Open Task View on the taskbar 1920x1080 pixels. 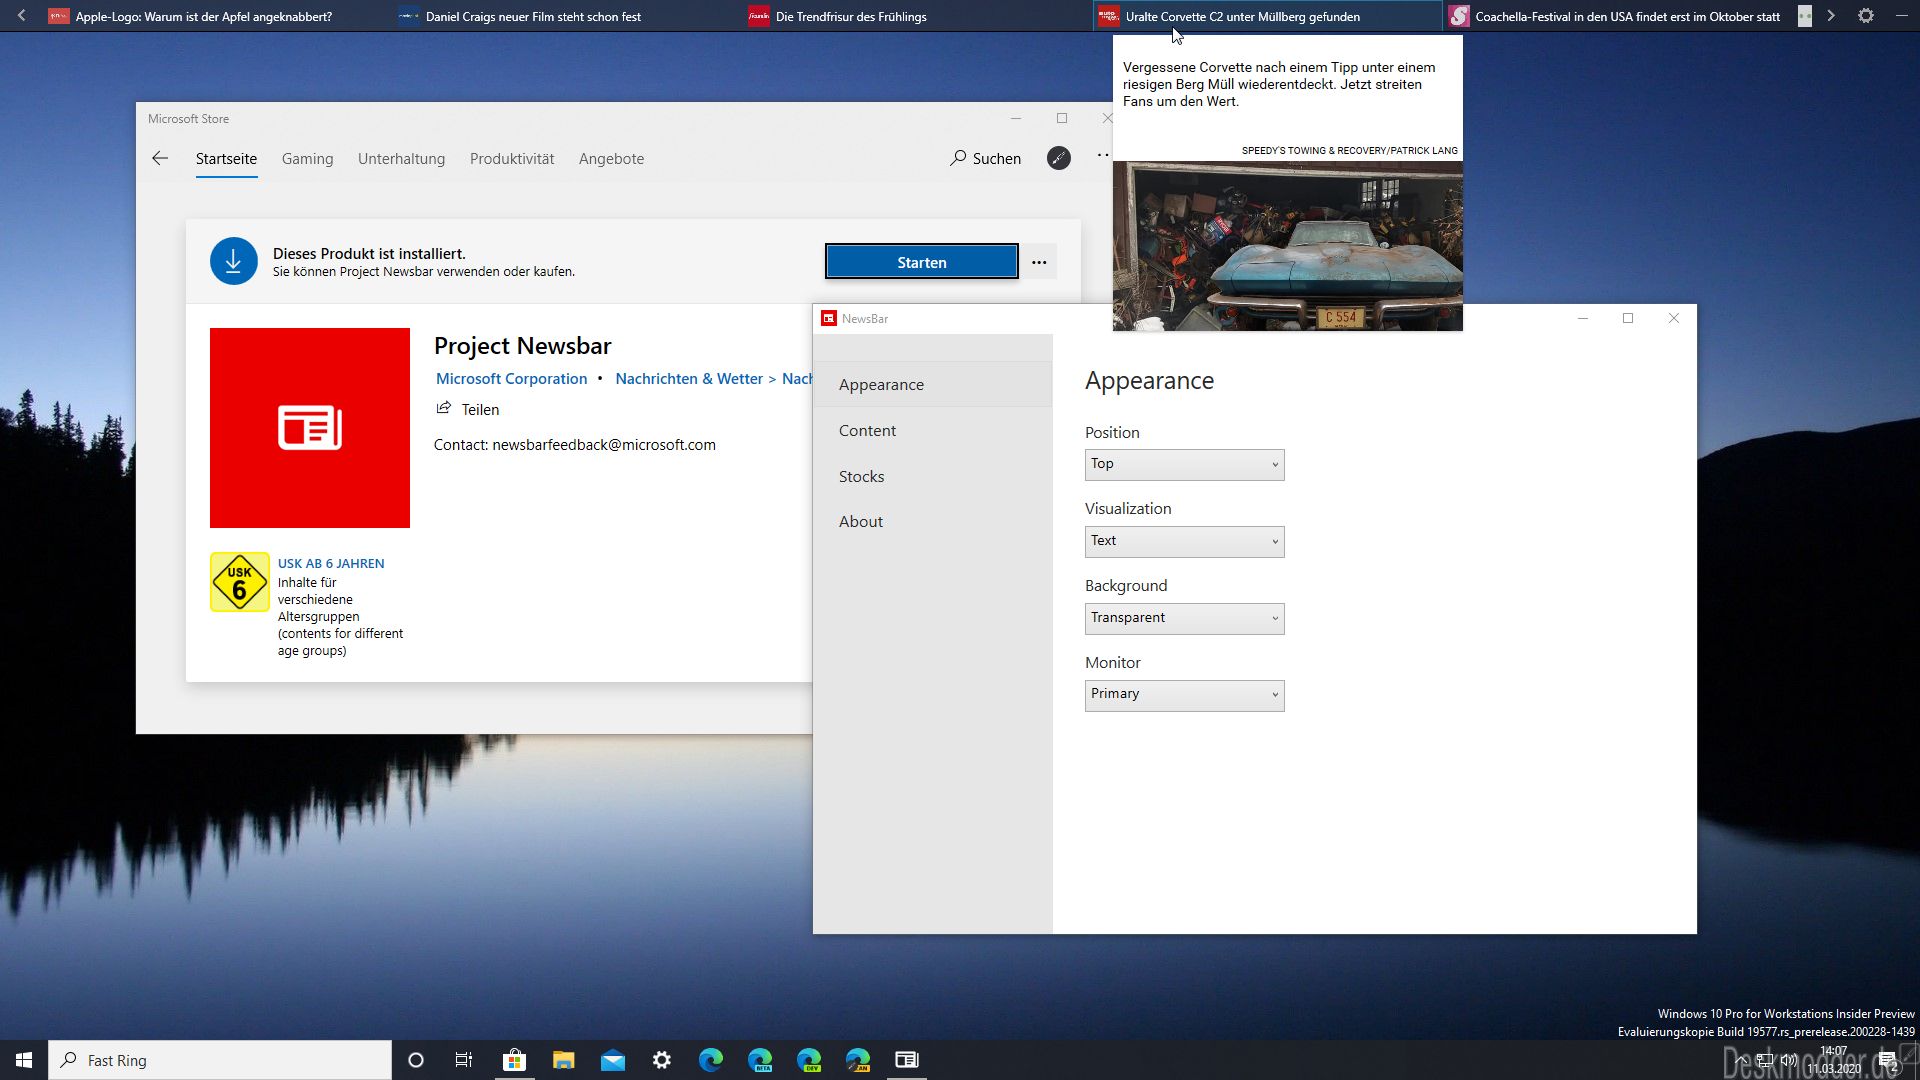[x=464, y=1060]
